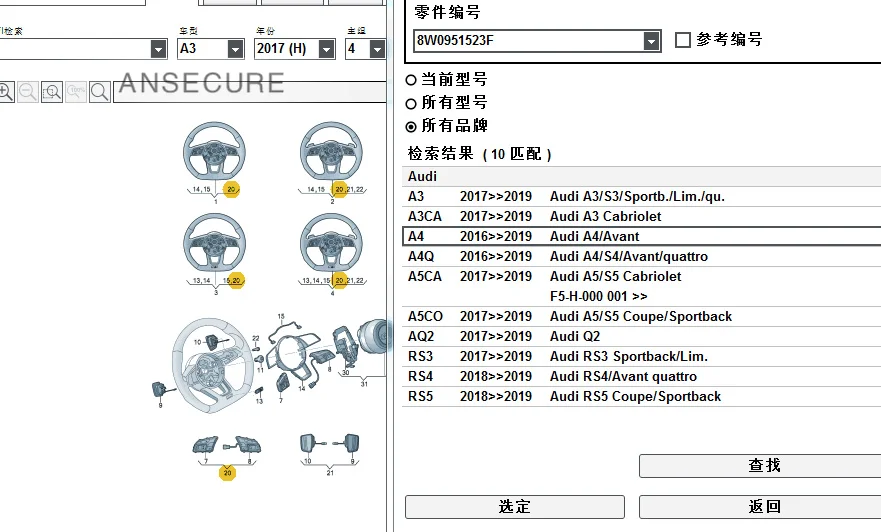Click highlighted 20 under wheel variant 1
The width and height of the screenshot is (881, 532).
[231, 189]
